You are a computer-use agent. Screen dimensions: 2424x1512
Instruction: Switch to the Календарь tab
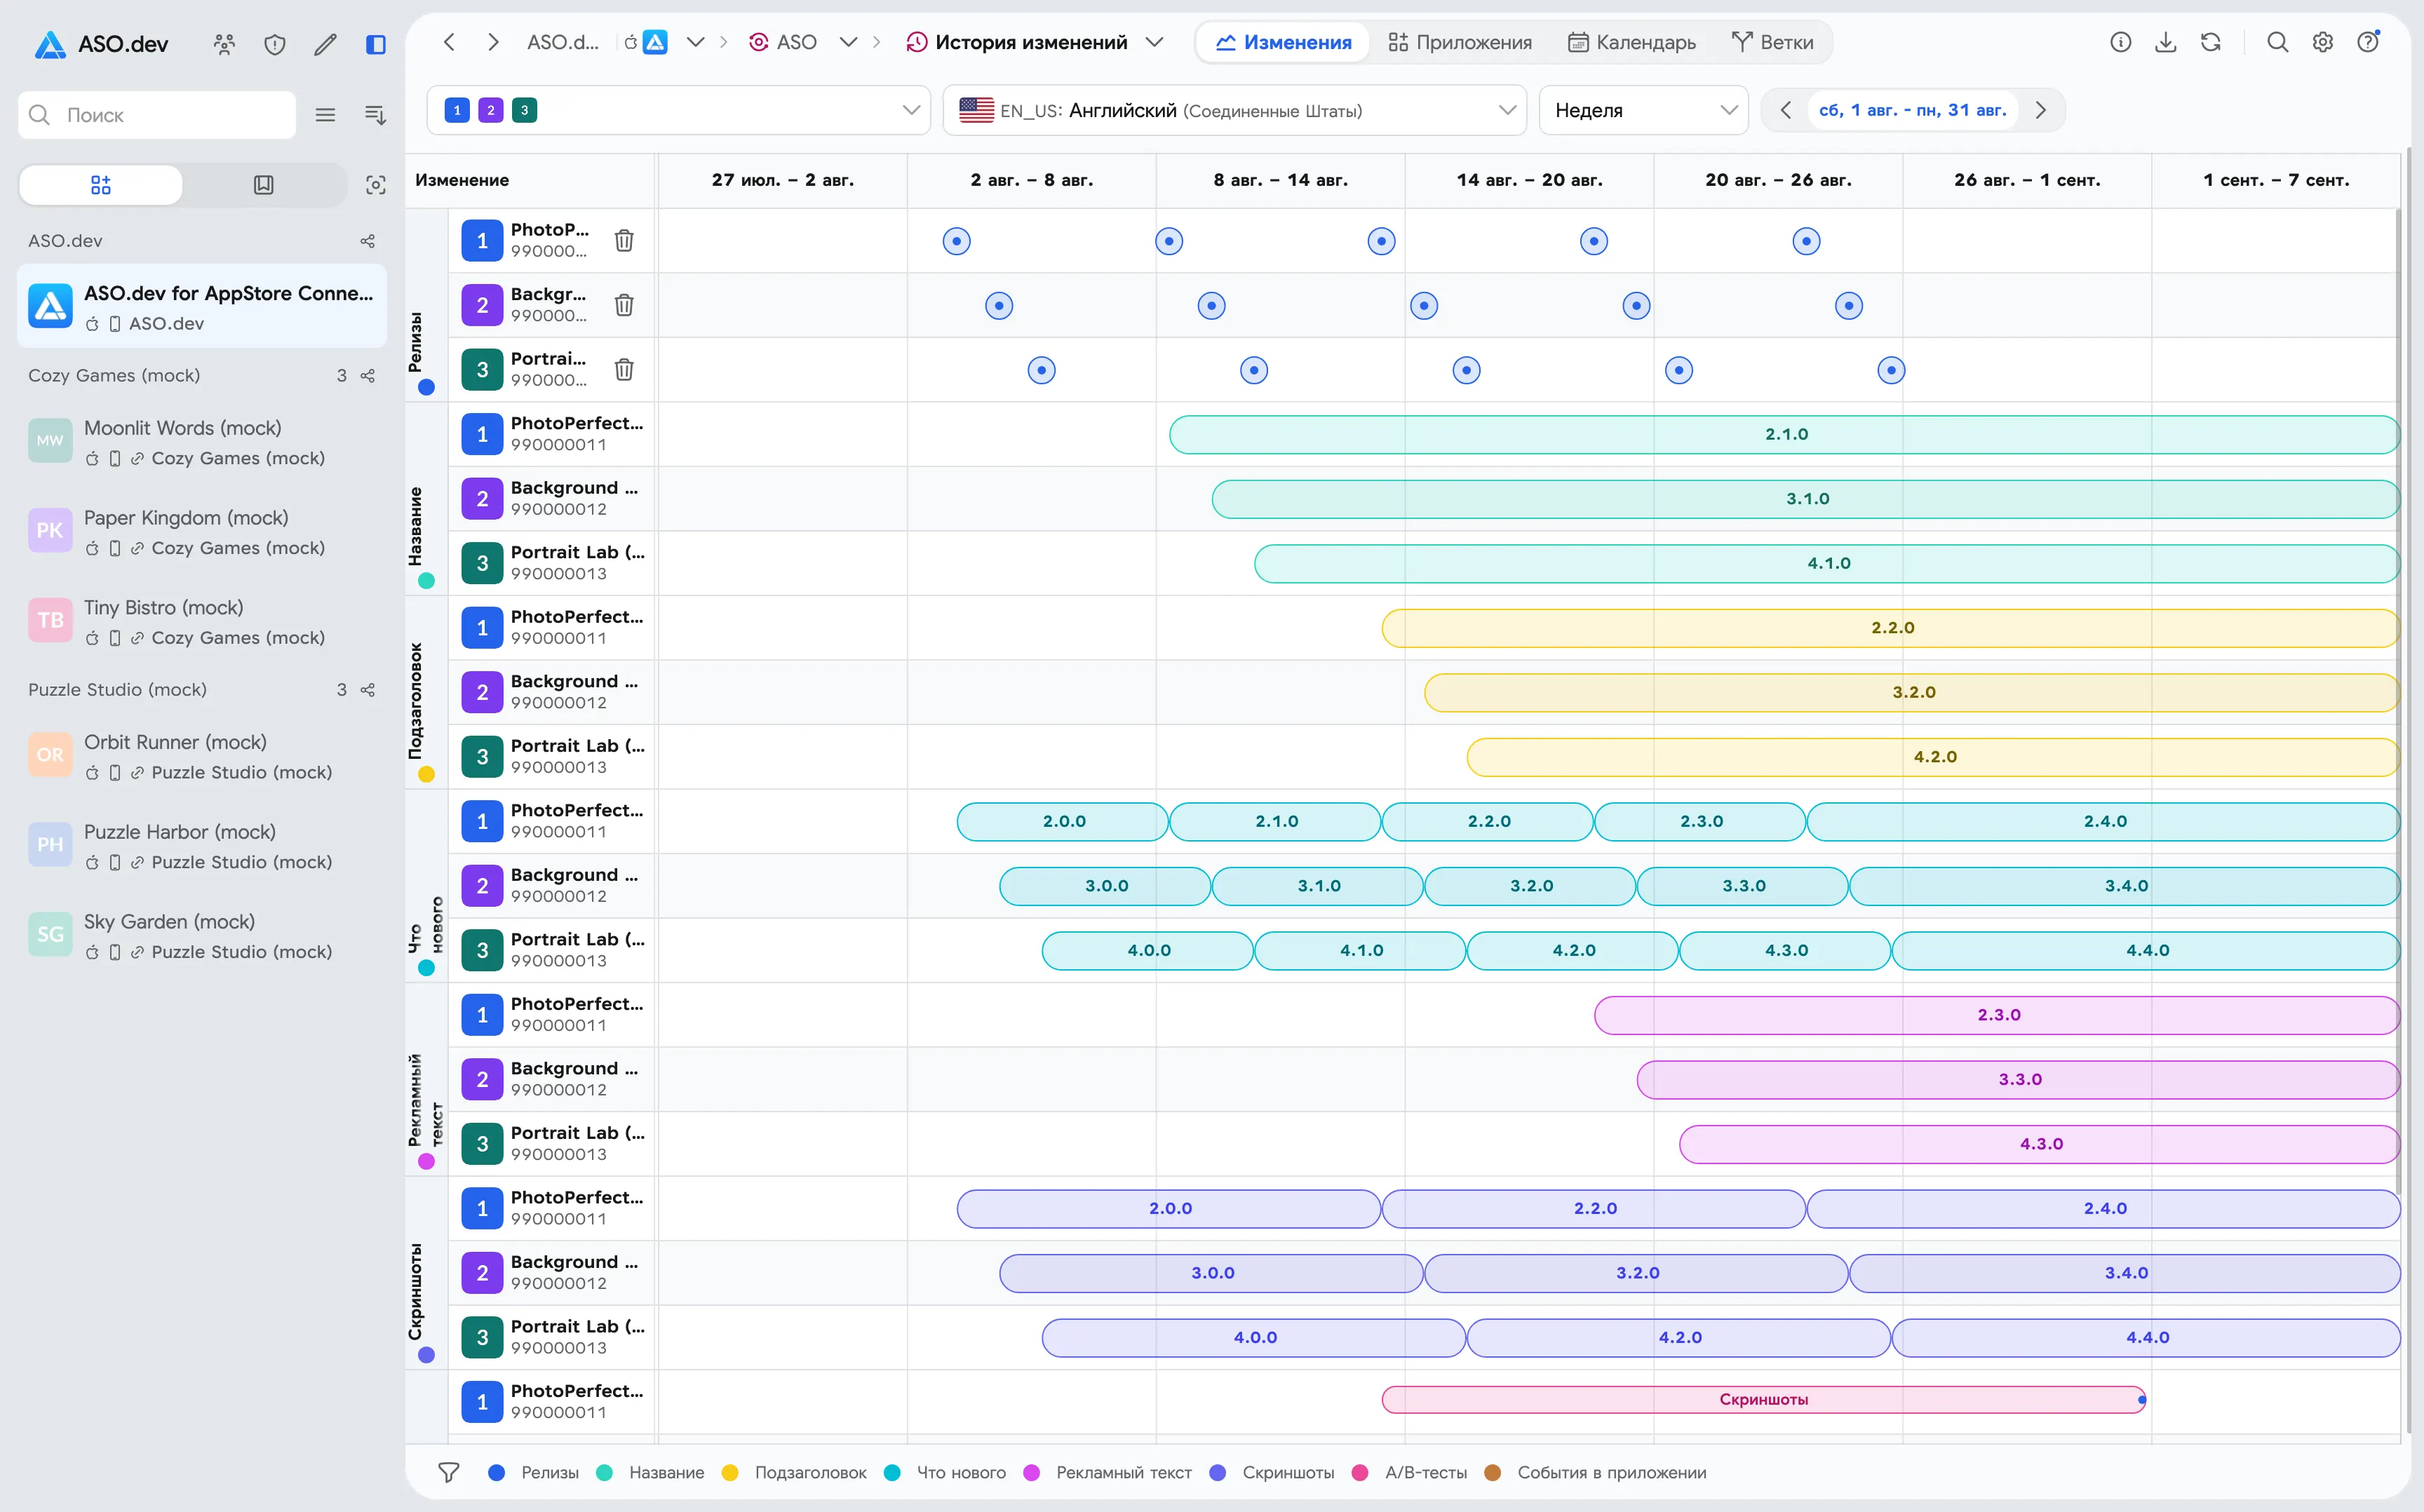(1631, 42)
